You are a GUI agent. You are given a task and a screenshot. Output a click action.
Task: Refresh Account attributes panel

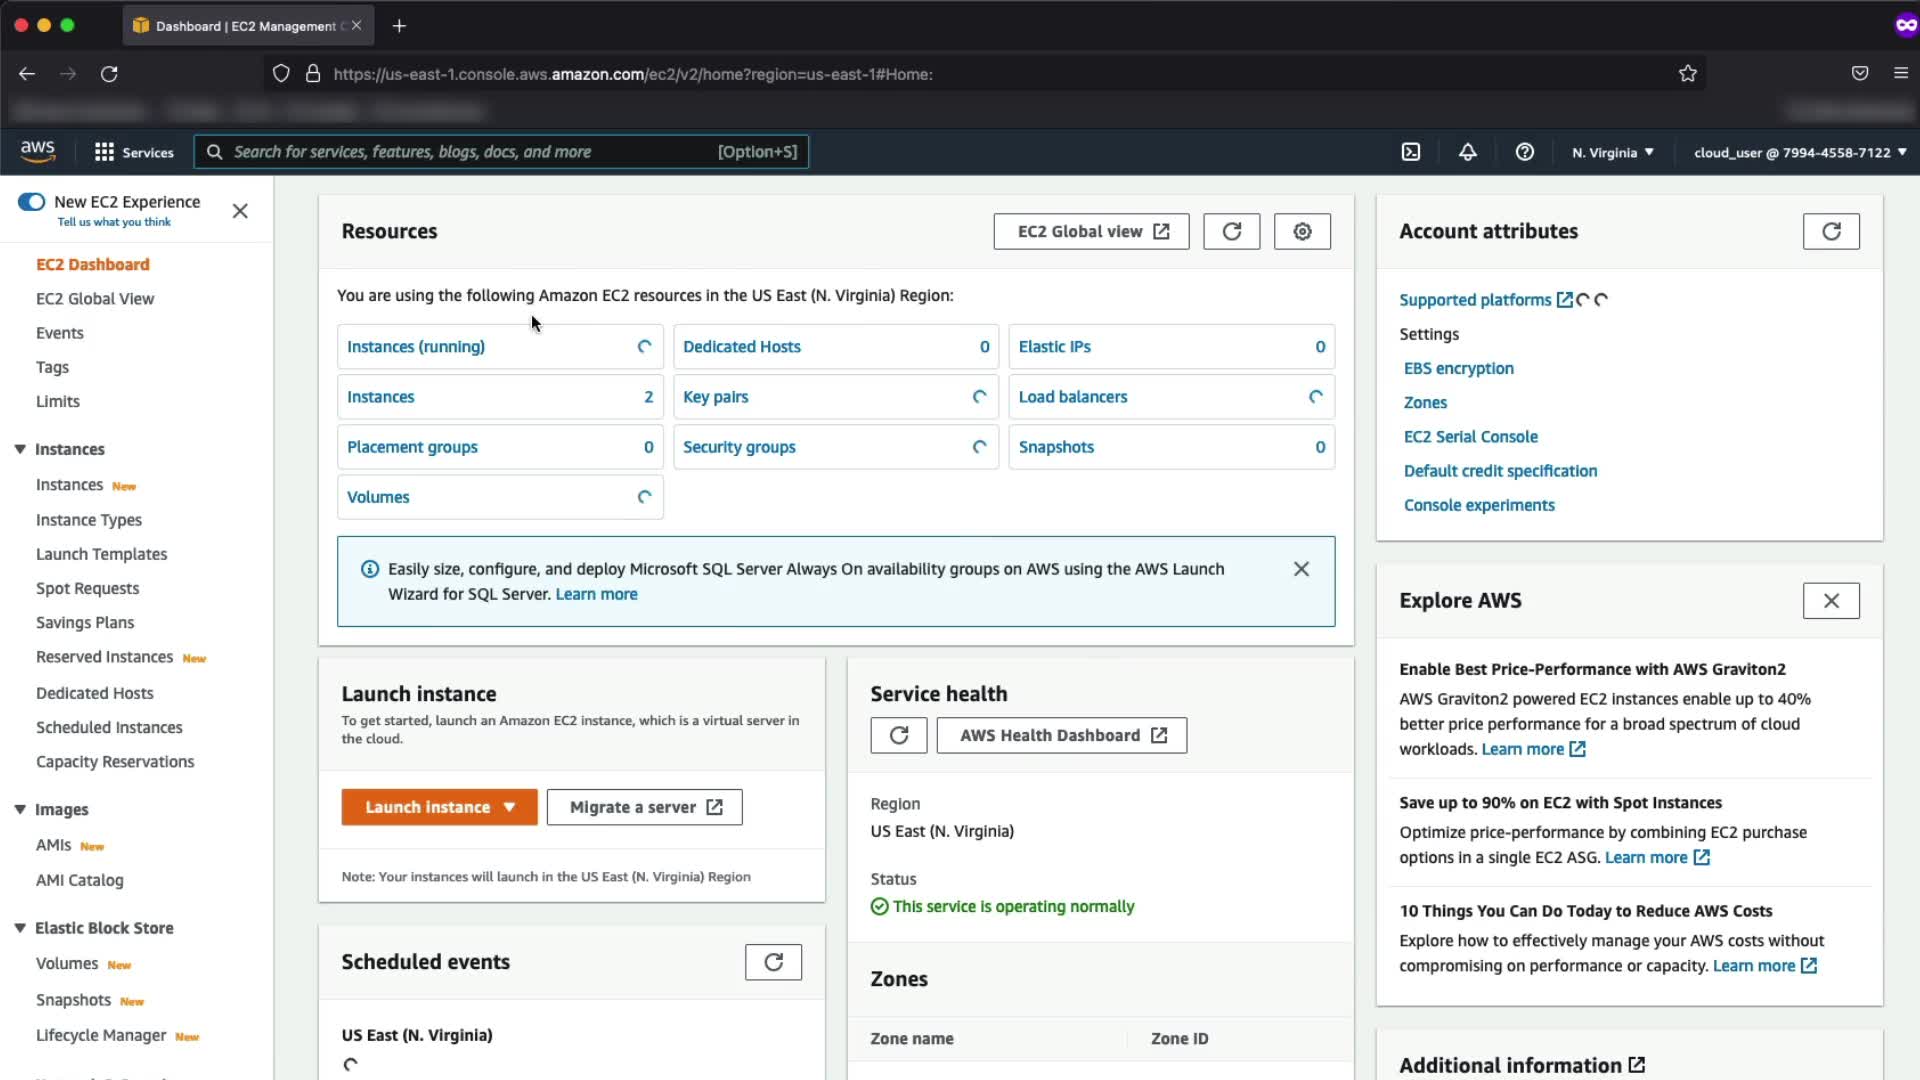point(1830,231)
